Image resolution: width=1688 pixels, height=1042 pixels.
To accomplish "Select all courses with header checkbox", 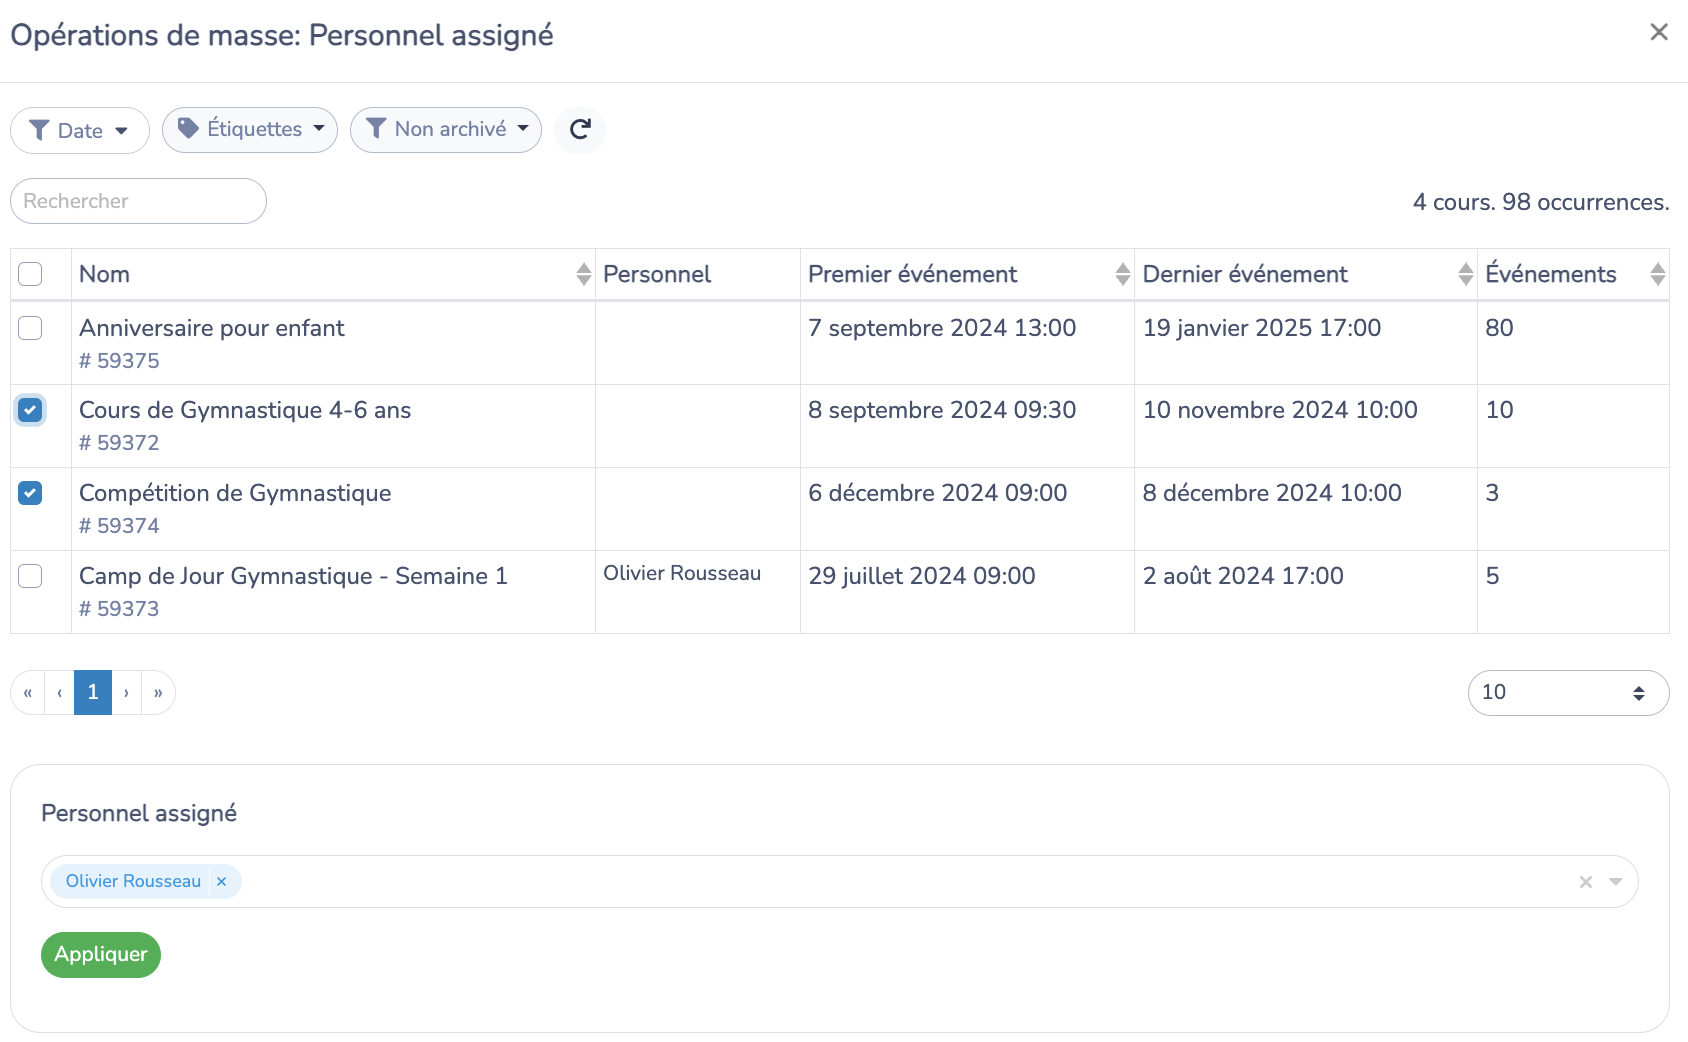I will 30,274.
